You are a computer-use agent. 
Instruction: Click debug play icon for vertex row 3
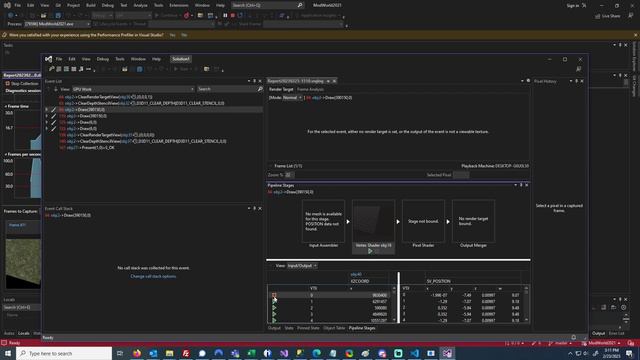(x=274, y=314)
